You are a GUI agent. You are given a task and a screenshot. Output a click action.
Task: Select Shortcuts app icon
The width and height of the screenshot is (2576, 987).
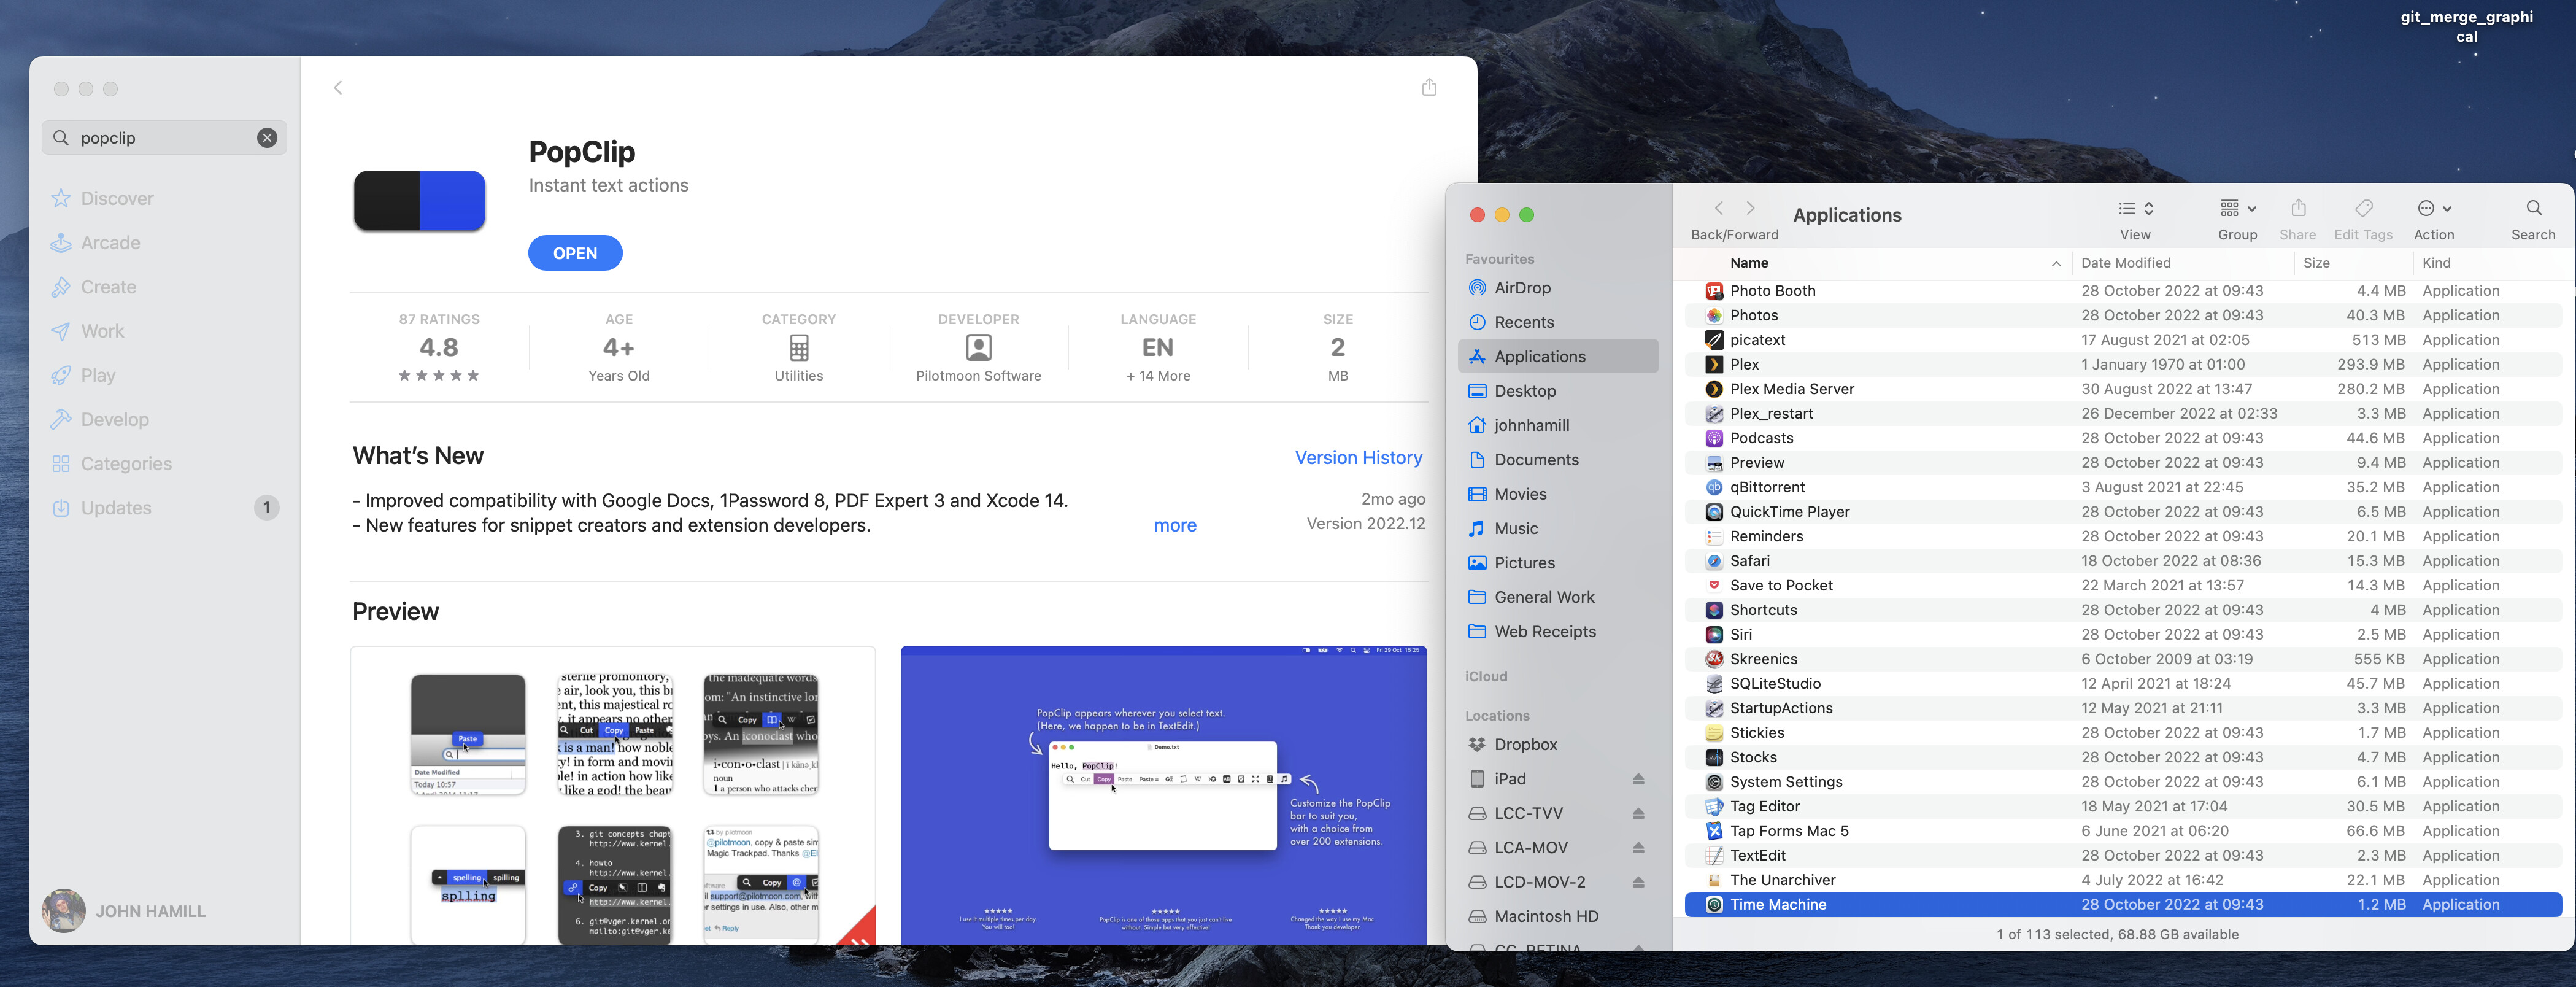(1714, 610)
